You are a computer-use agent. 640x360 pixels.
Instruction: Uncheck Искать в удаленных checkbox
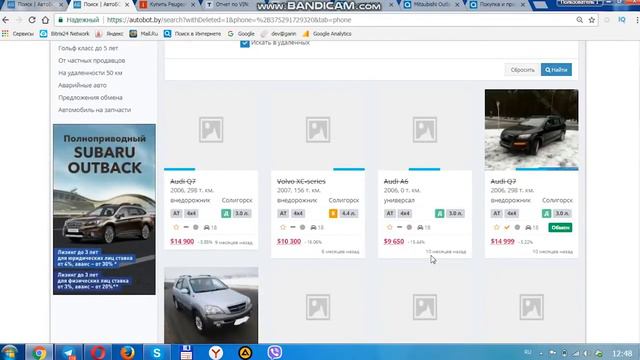point(244,43)
